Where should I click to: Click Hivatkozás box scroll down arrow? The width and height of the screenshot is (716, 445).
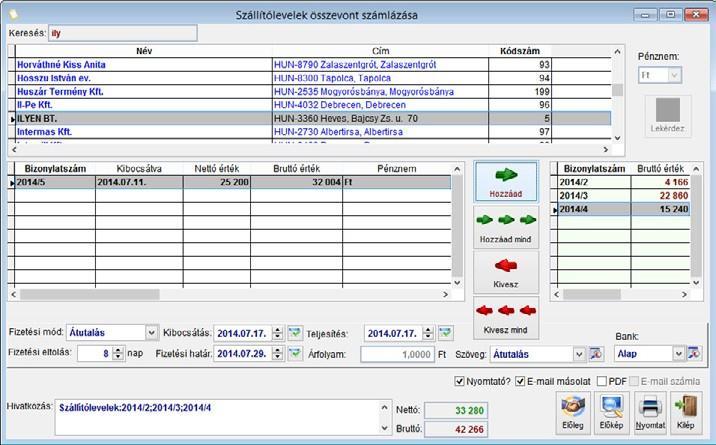point(384,428)
